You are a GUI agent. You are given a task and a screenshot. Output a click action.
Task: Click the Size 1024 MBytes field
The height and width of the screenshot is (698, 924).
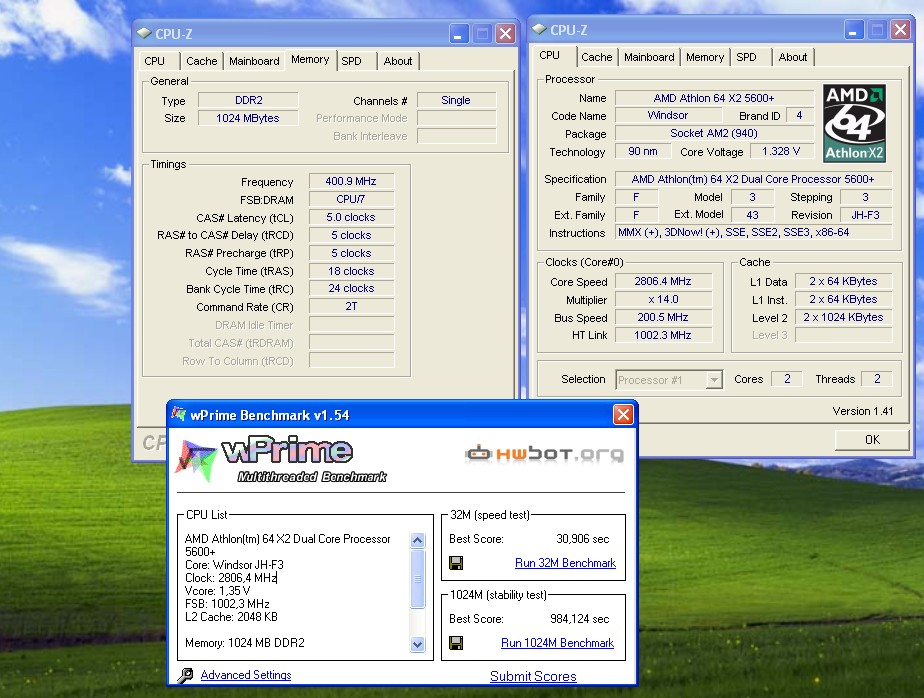pyautogui.click(x=248, y=118)
